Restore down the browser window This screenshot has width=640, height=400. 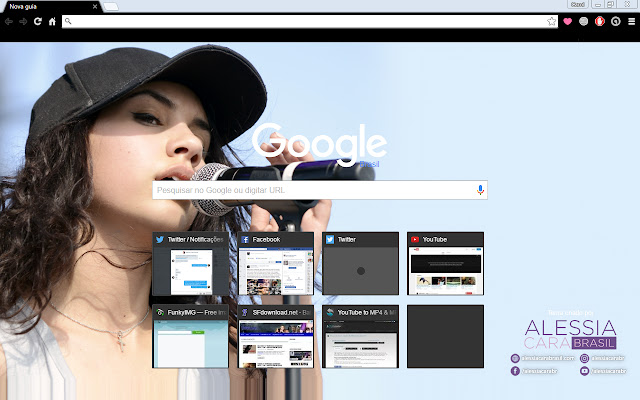coord(611,4)
